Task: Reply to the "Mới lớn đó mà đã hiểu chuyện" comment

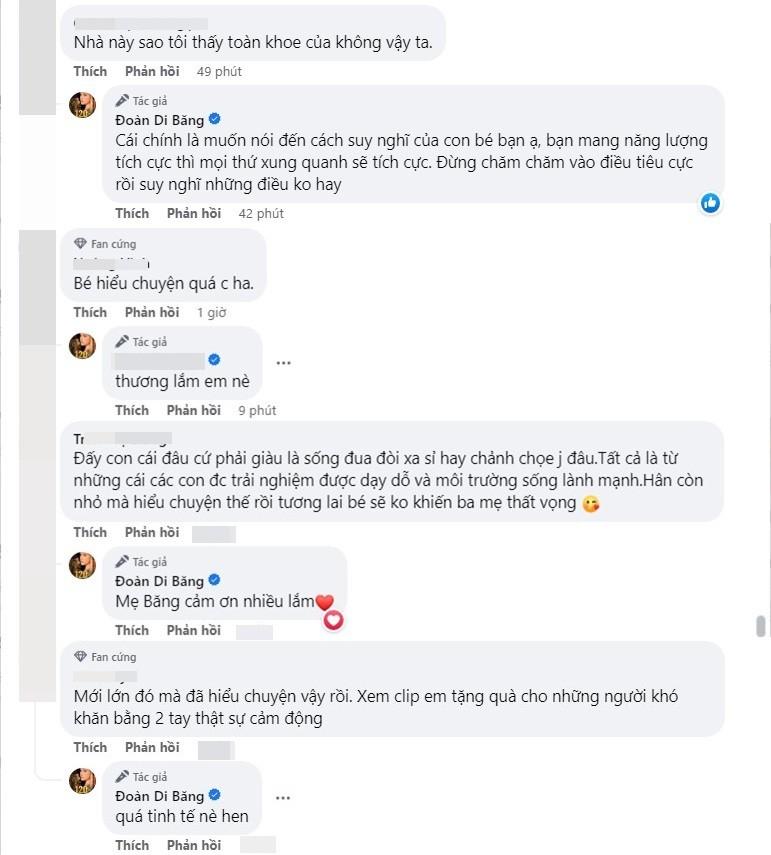Action: [x=152, y=747]
